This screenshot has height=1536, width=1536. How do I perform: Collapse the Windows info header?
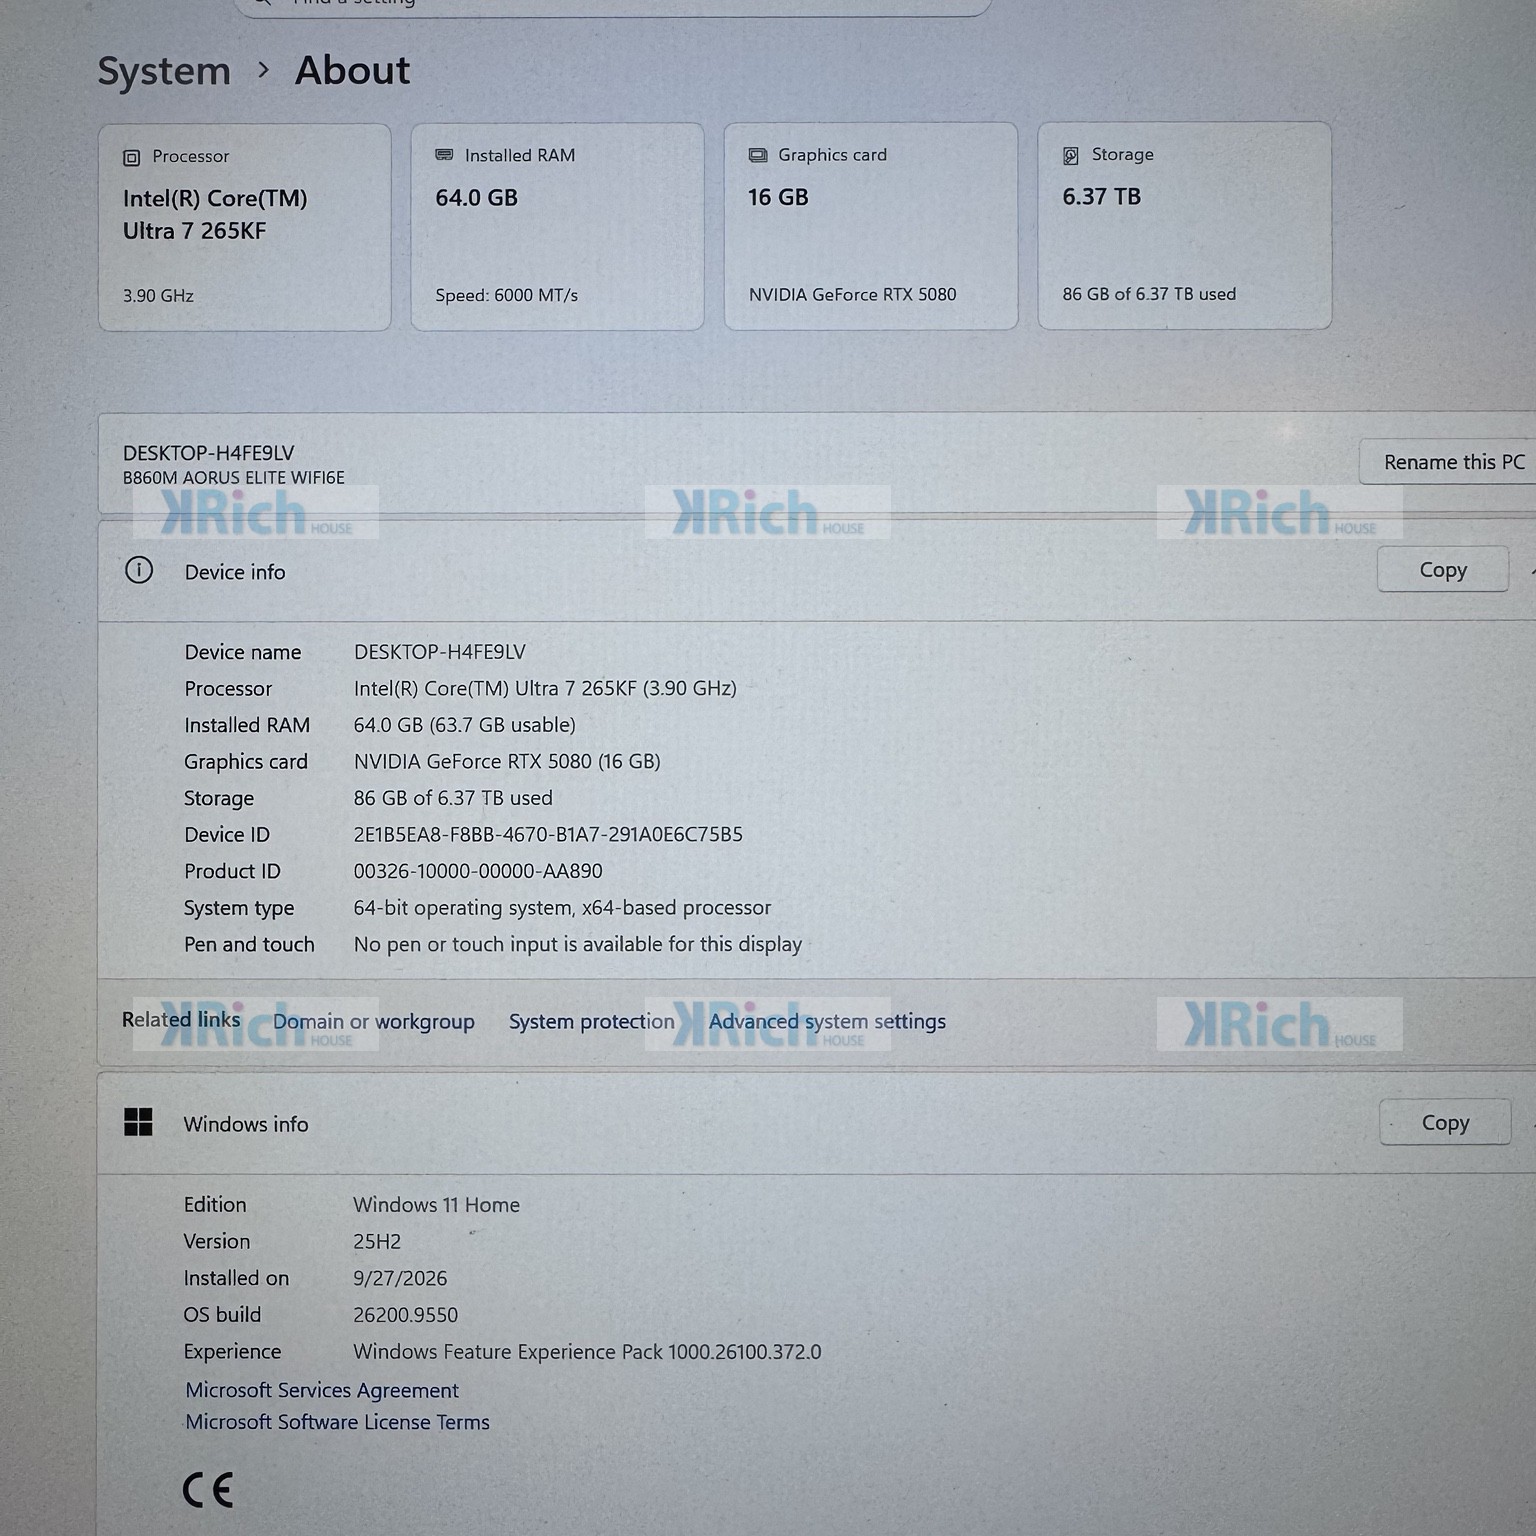click(x=816, y=1124)
